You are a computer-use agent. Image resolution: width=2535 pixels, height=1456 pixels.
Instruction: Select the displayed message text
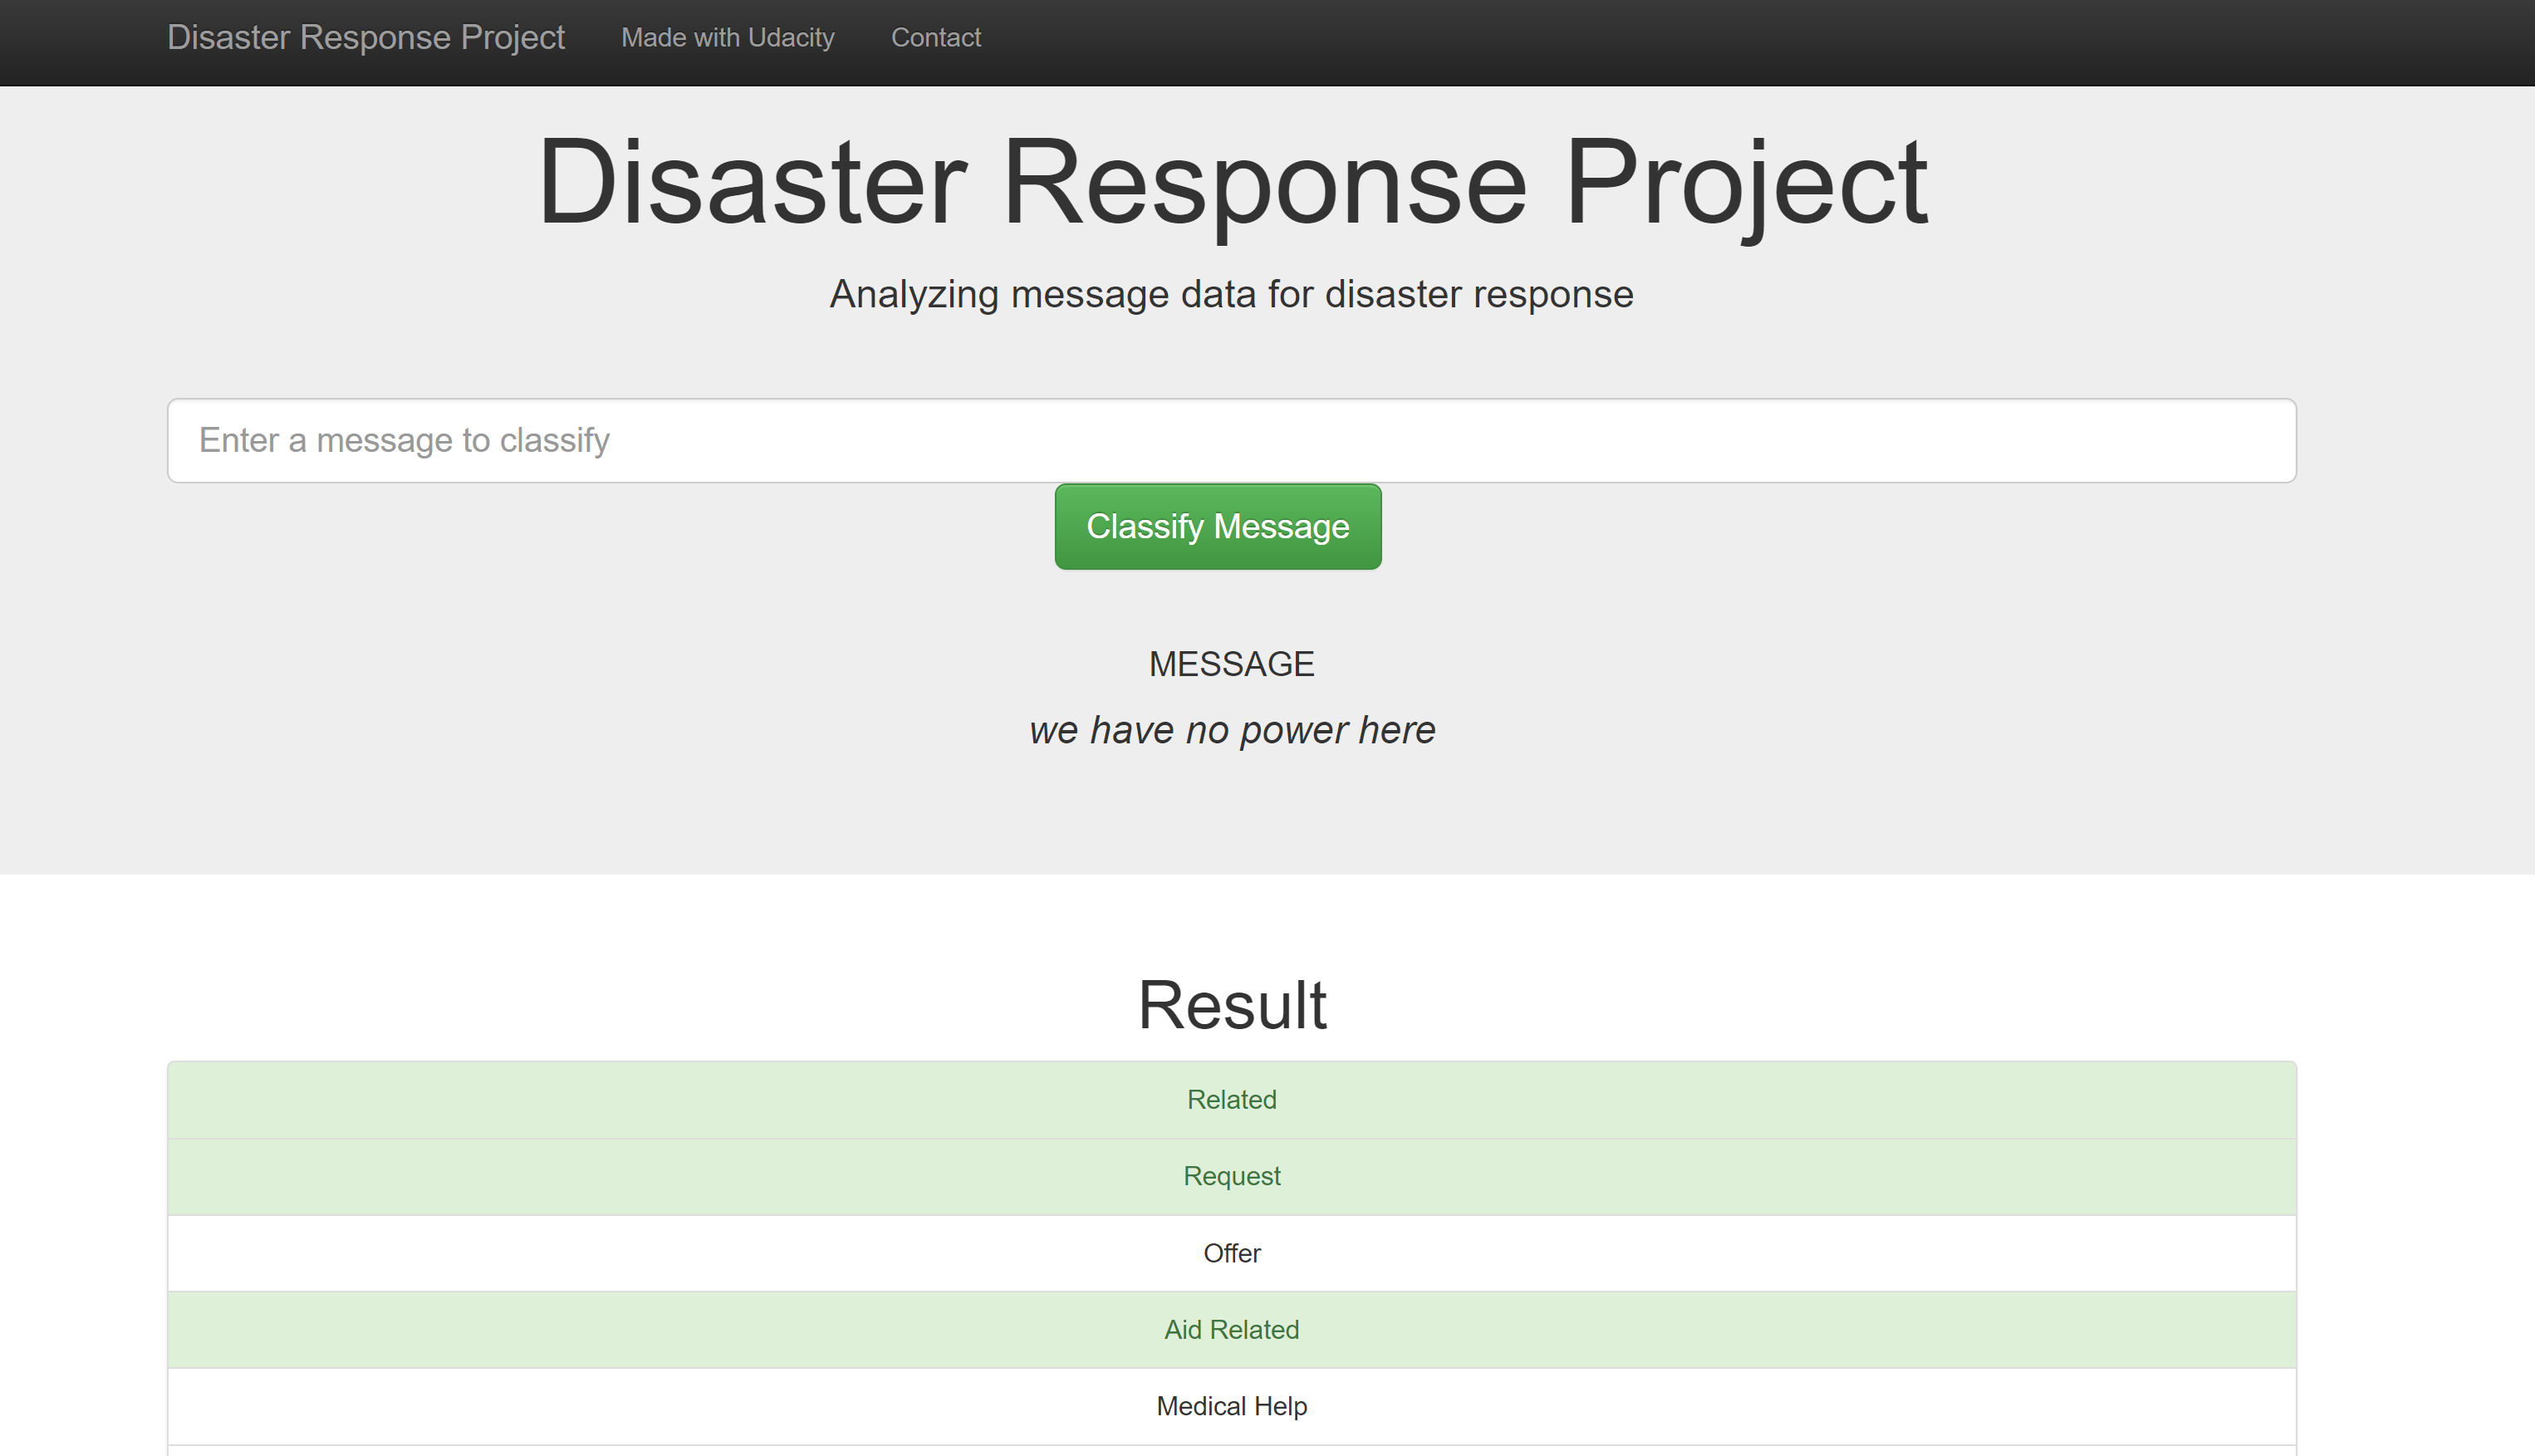point(1231,730)
